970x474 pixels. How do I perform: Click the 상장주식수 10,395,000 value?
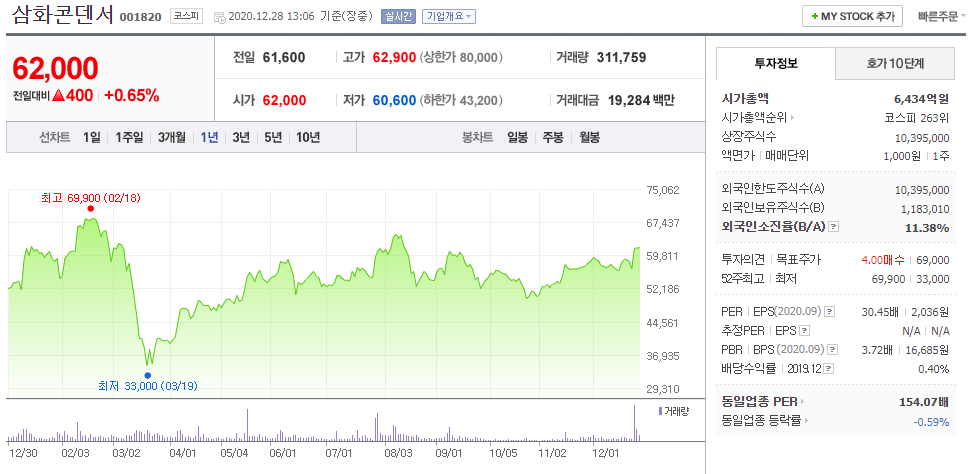tap(922, 137)
